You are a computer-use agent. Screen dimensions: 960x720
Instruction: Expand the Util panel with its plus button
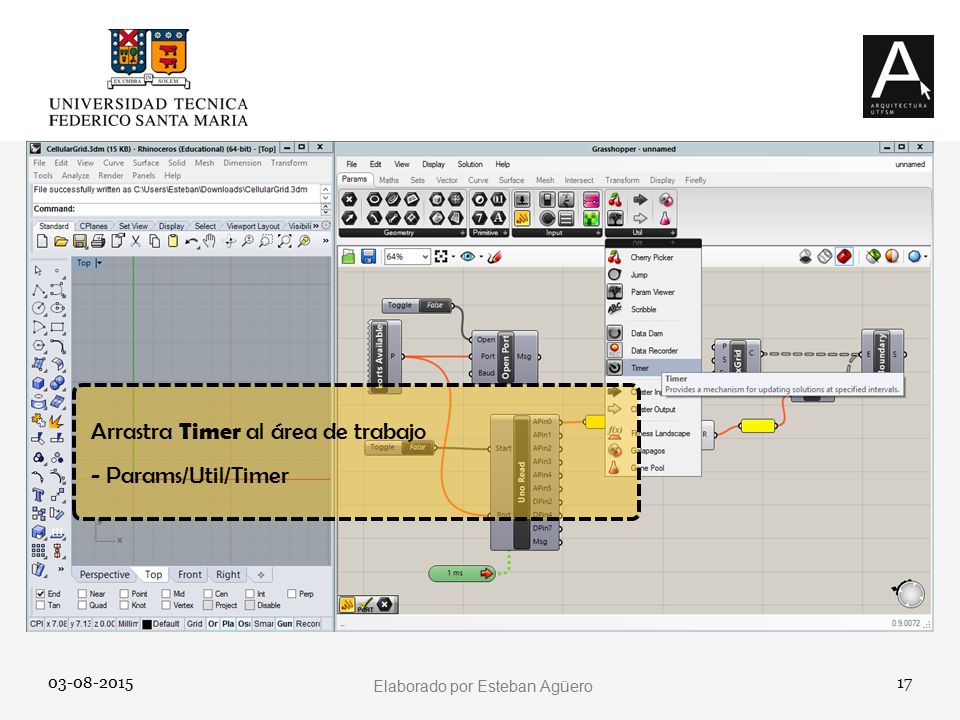pyautogui.click(x=672, y=233)
